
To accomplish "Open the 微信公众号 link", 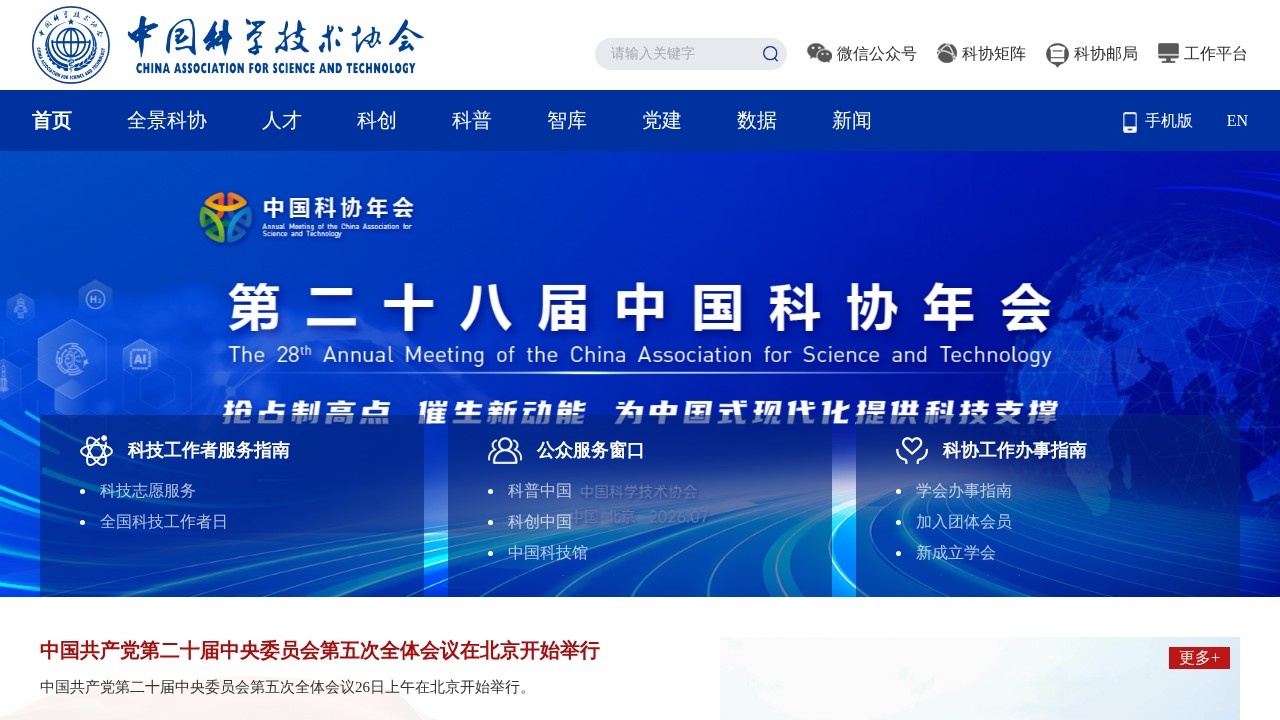I will tap(877, 54).
